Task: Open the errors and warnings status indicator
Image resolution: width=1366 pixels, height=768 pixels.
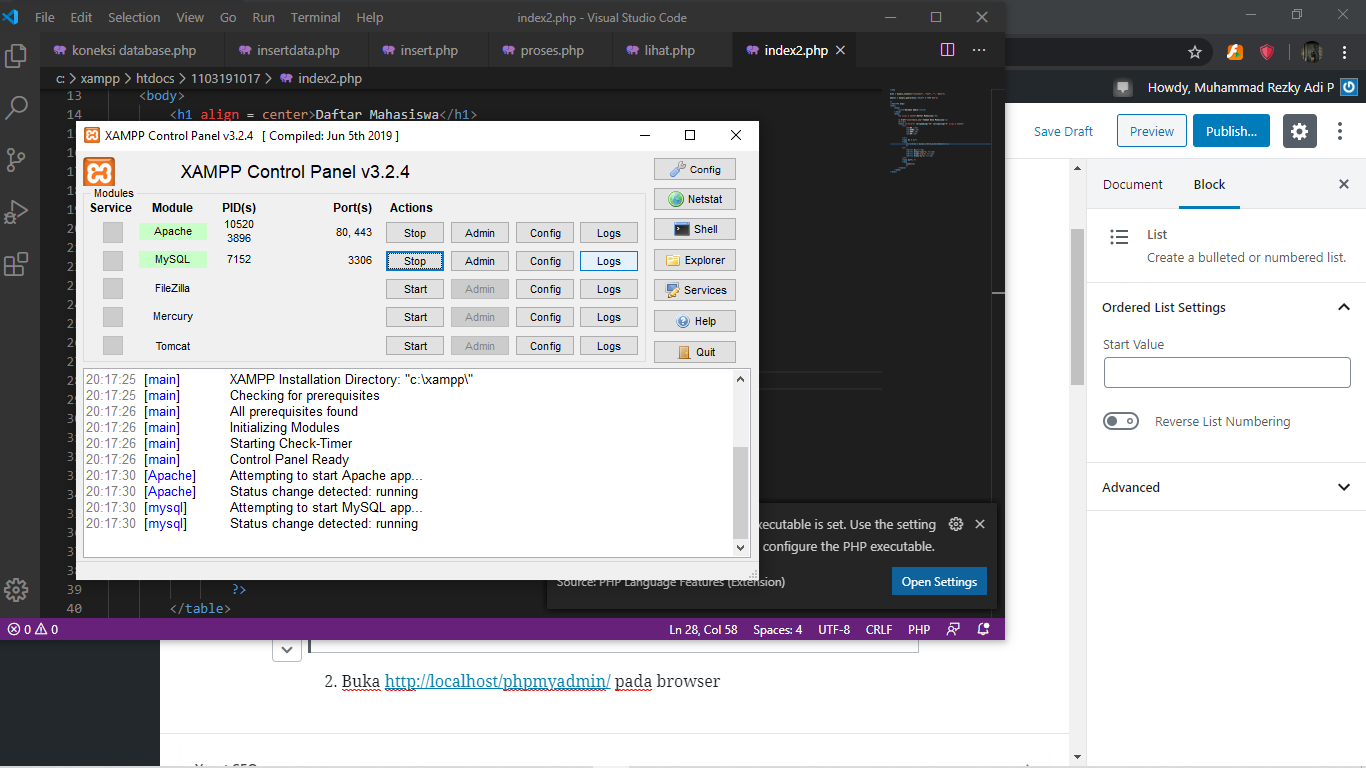Action: pos(33,630)
